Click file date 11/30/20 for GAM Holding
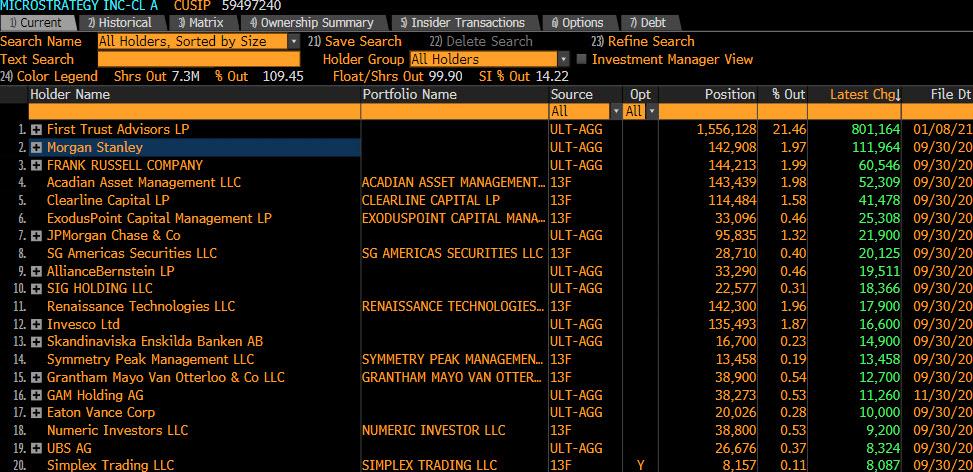 click(x=943, y=395)
